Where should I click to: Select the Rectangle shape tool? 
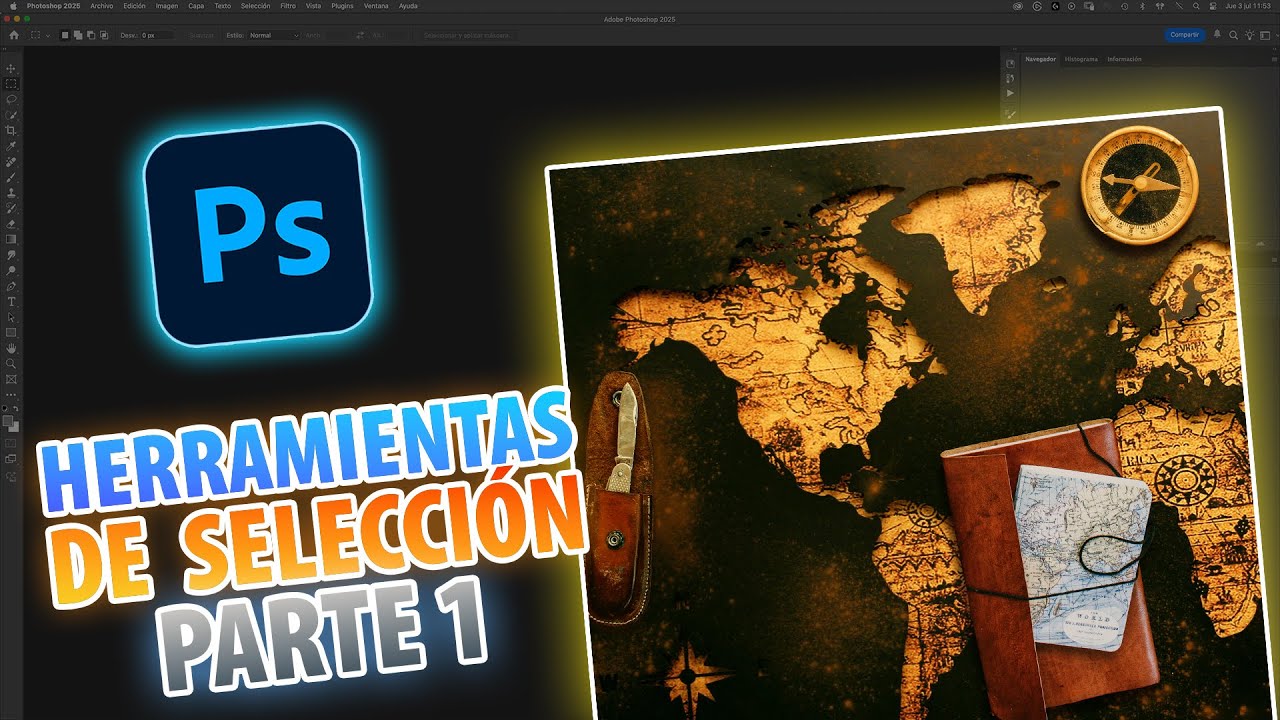[12, 332]
